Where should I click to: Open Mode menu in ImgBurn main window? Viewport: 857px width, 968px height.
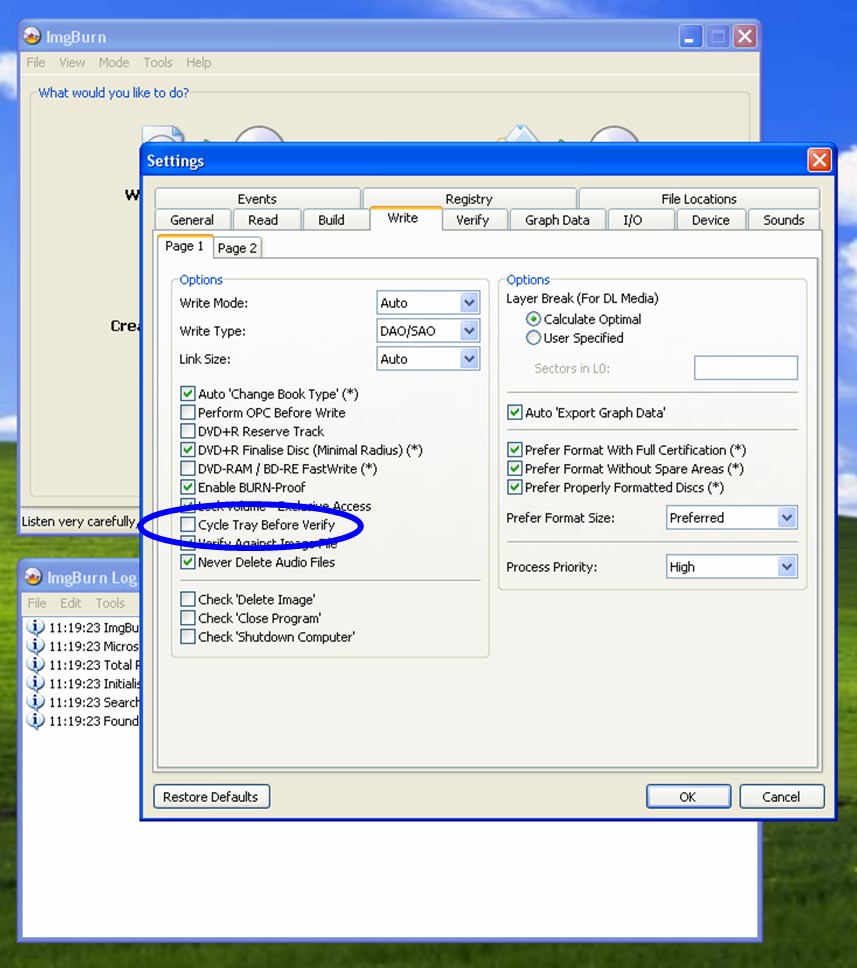pyautogui.click(x=114, y=62)
